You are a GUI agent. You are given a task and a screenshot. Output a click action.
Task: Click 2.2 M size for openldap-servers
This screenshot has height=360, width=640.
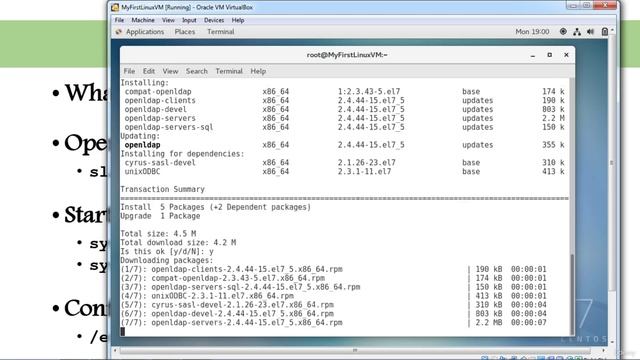click(553, 118)
